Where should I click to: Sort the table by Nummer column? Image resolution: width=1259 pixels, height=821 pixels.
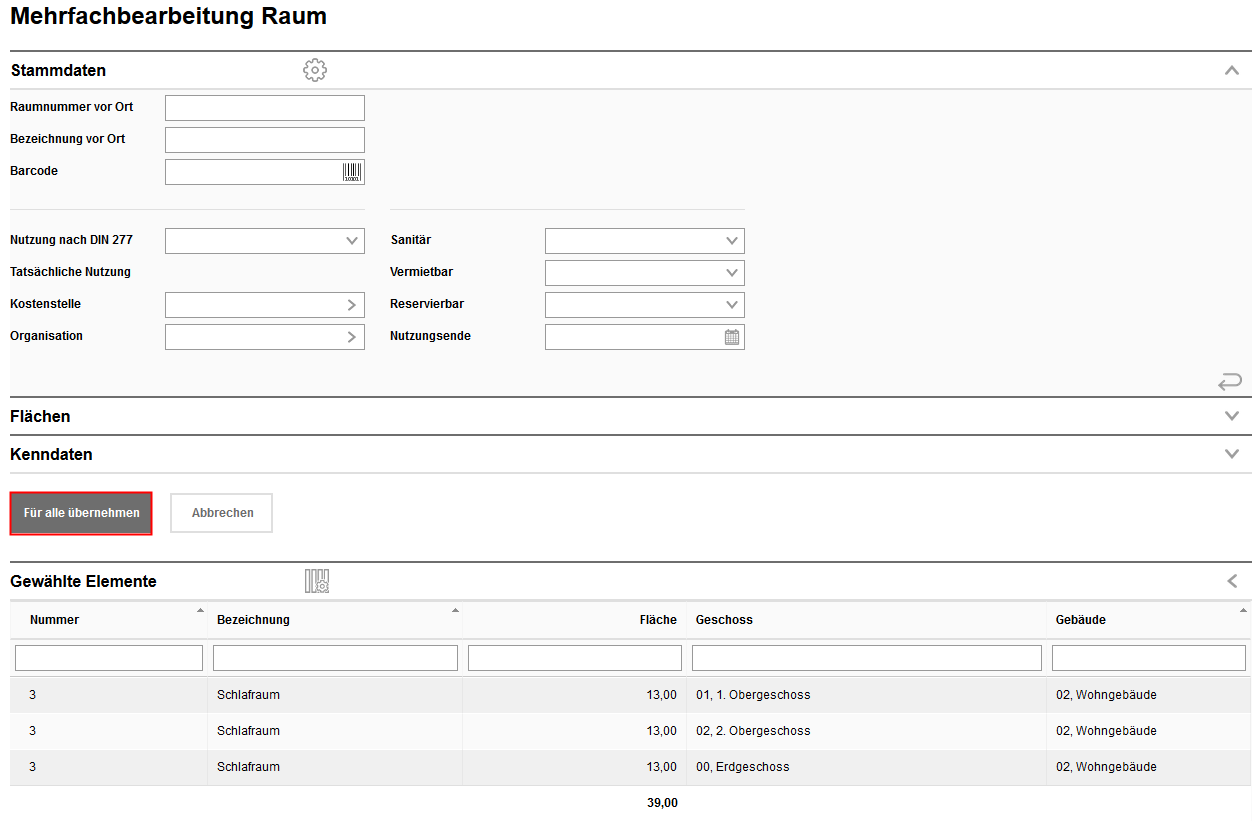(x=55, y=620)
